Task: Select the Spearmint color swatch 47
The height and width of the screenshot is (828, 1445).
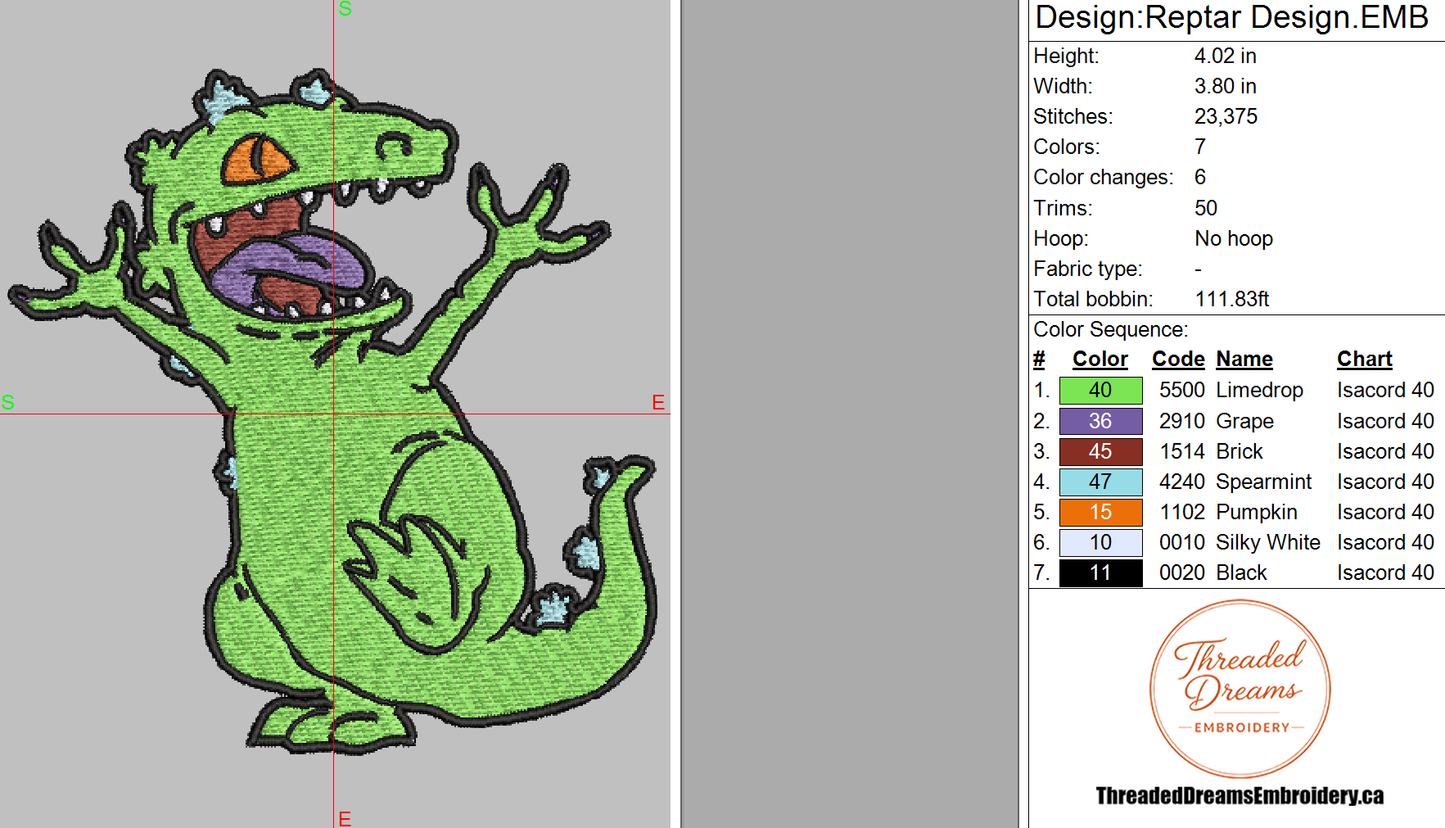Action: [x=1100, y=482]
